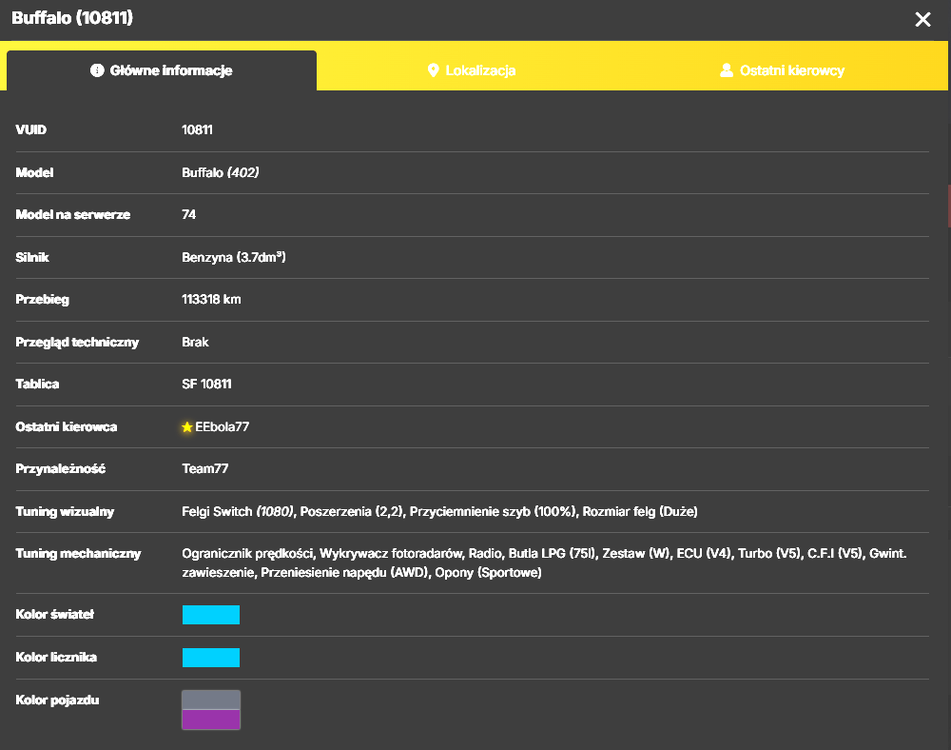
Task: Click the Tuning mechaniczny parts list
Action: tap(544, 563)
